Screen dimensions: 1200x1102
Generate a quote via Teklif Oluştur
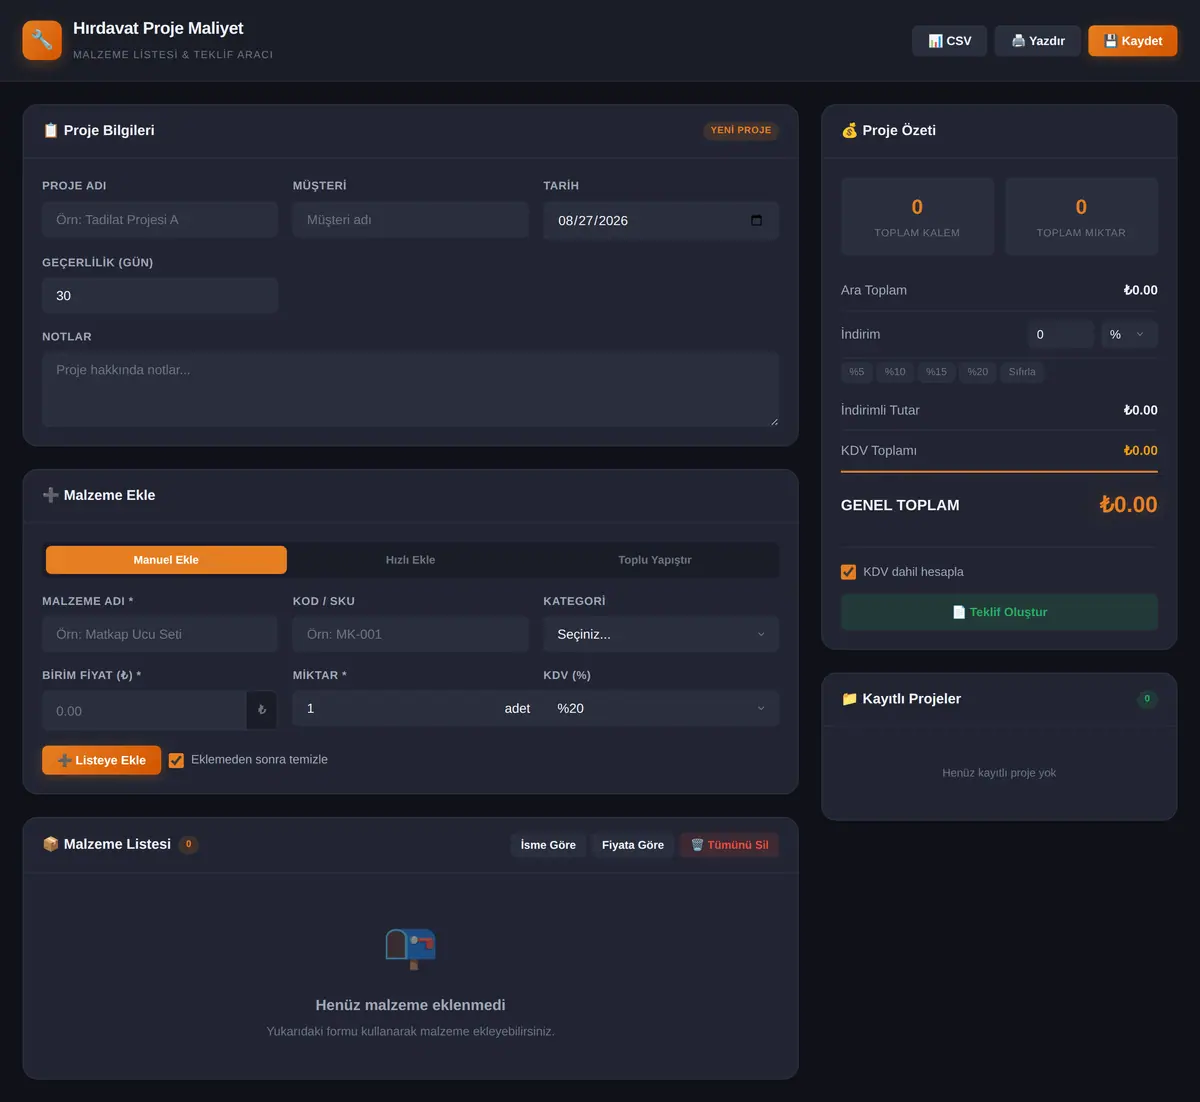999,612
